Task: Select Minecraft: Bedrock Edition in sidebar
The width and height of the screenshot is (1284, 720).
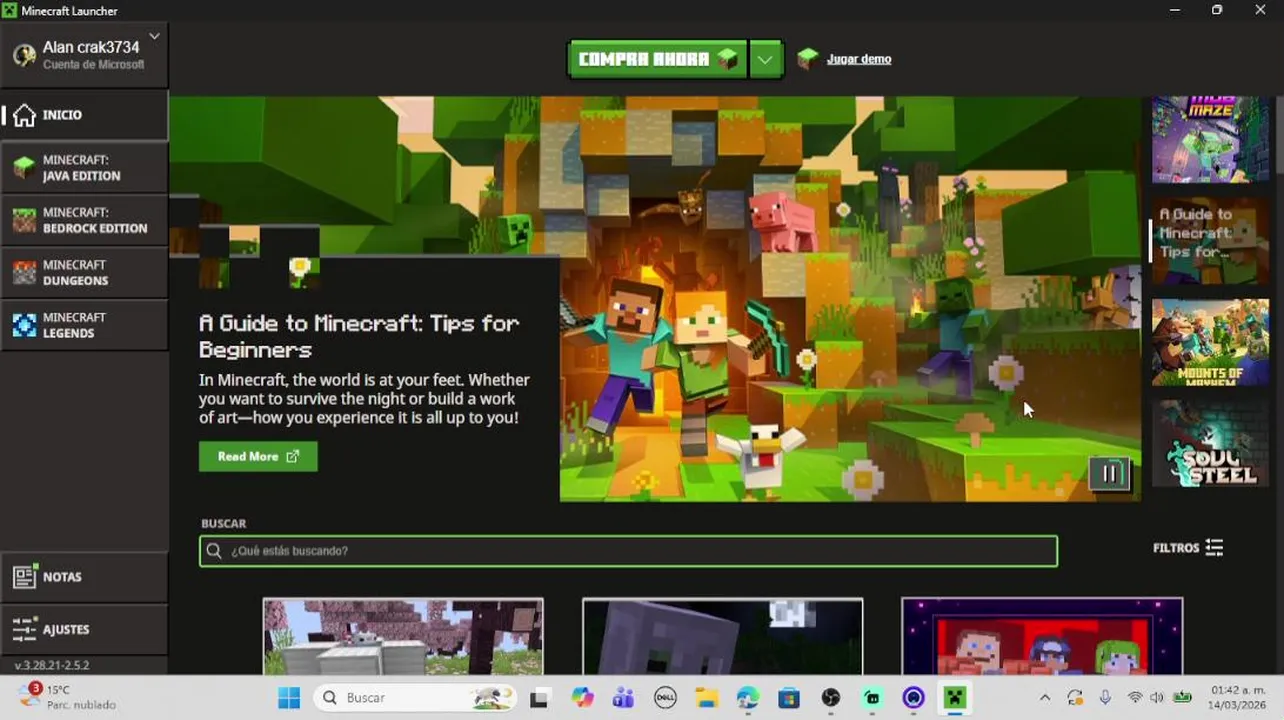Action: [x=84, y=220]
